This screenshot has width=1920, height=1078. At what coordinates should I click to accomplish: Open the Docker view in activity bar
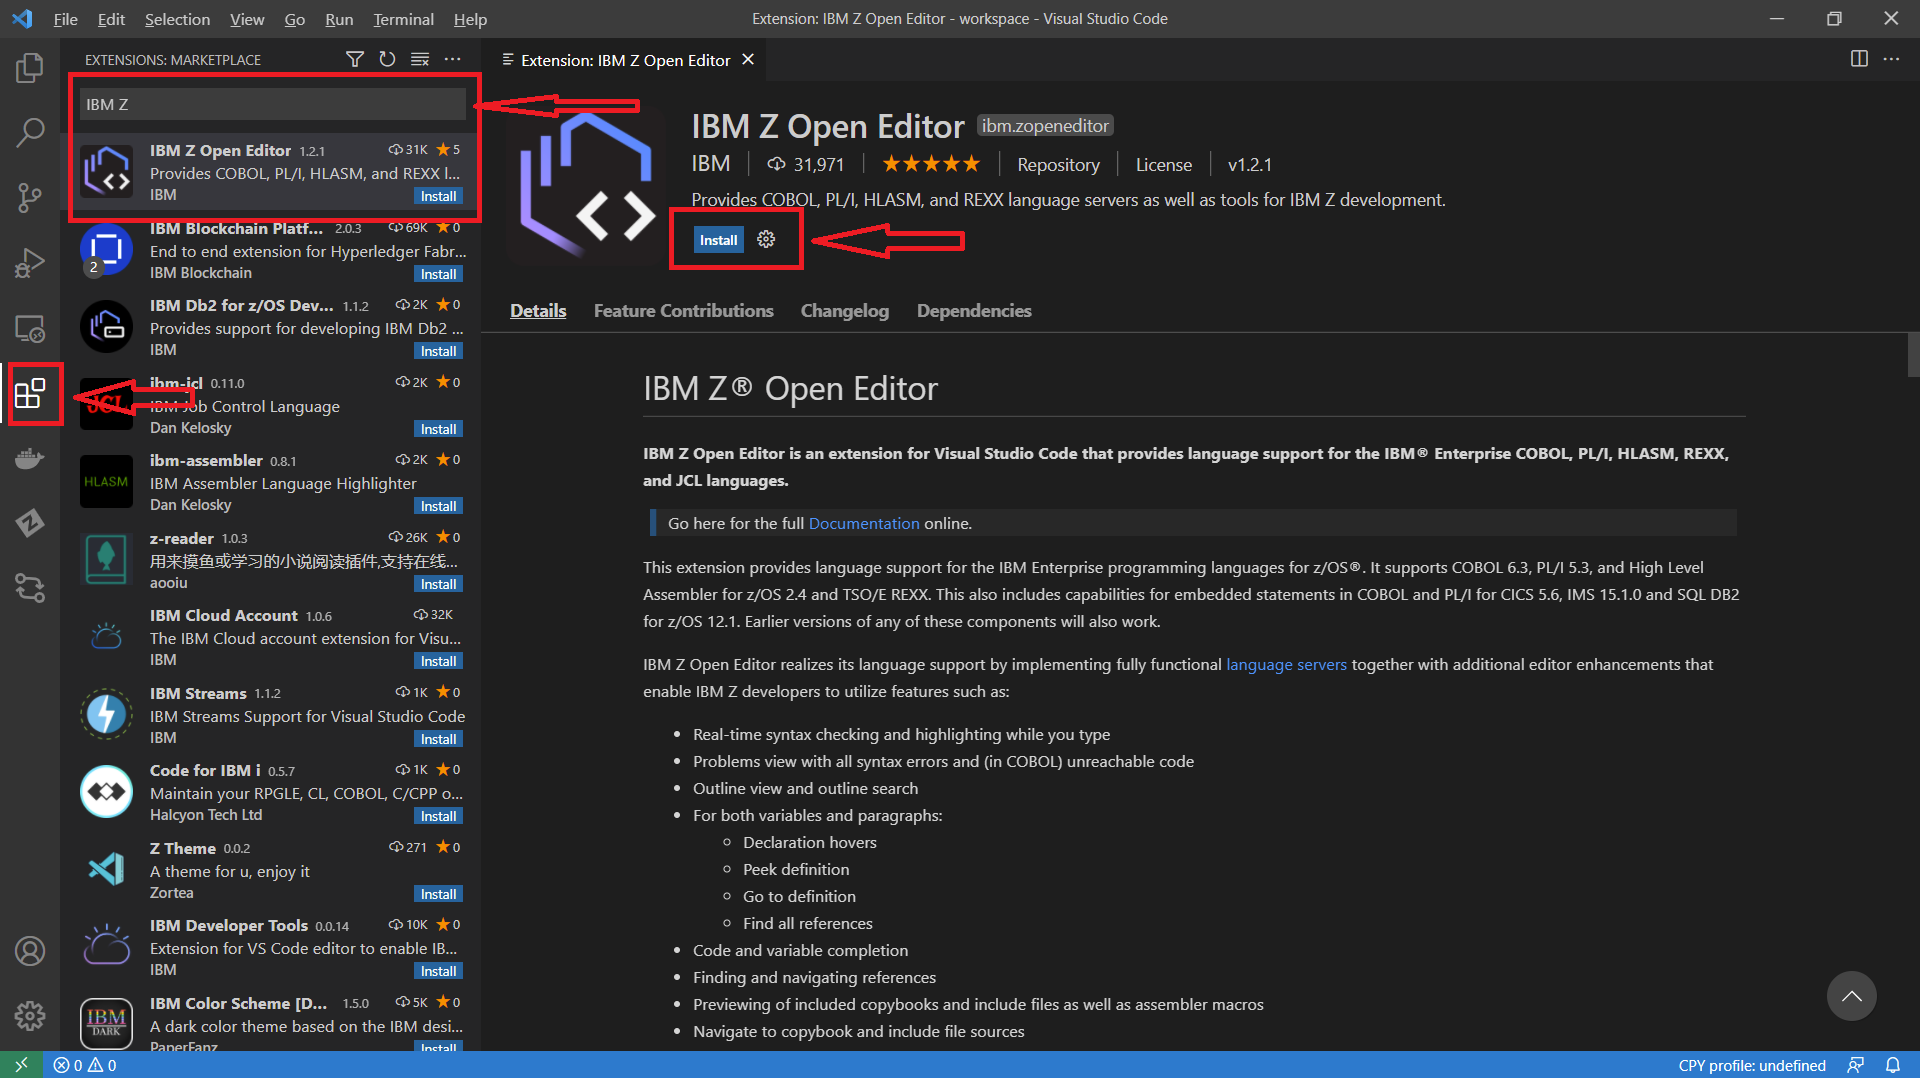click(x=30, y=459)
